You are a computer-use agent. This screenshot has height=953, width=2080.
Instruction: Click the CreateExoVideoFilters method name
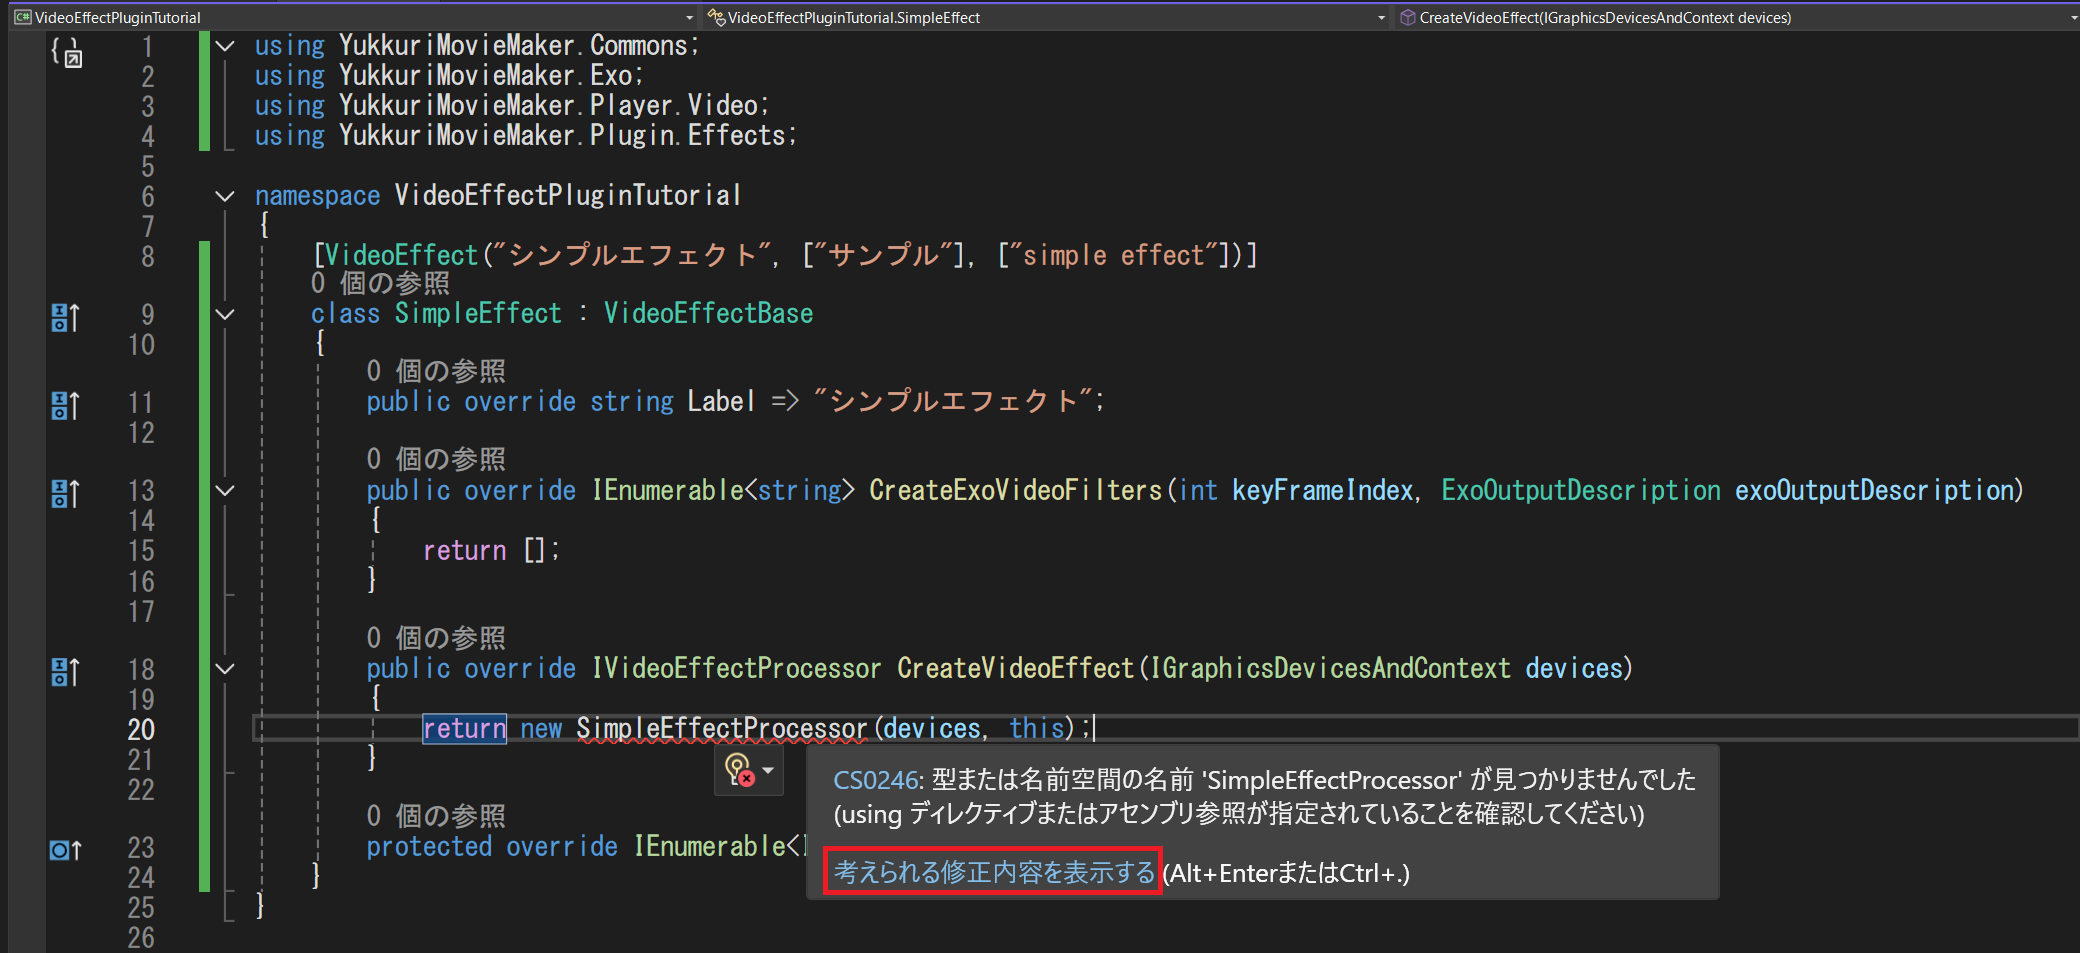click(1015, 490)
